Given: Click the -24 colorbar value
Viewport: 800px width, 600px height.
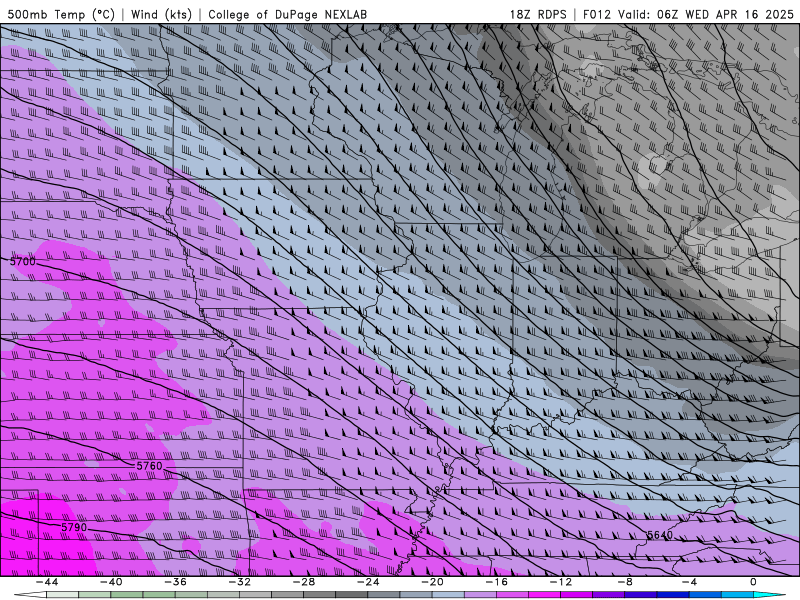Looking at the screenshot, I should [x=367, y=582].
